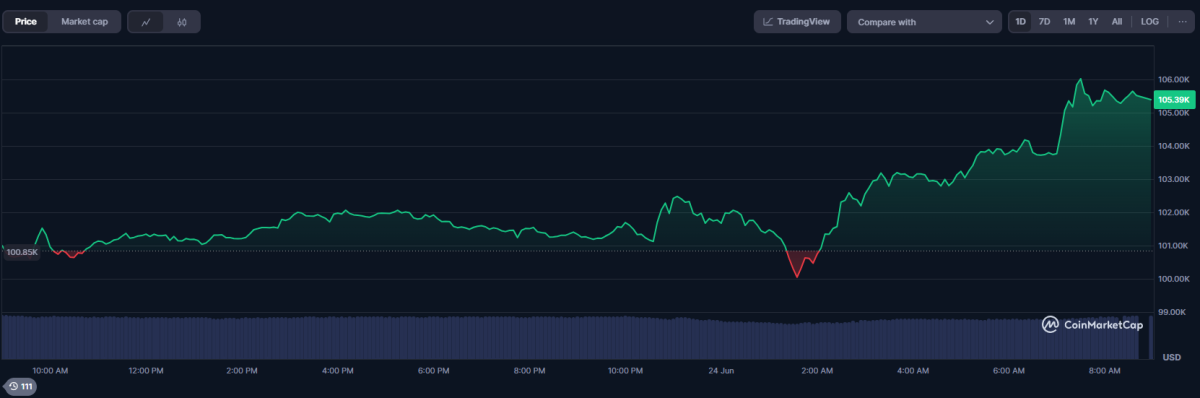
Task: Switch to candlestick chart icon
Action: coord(182,21)
